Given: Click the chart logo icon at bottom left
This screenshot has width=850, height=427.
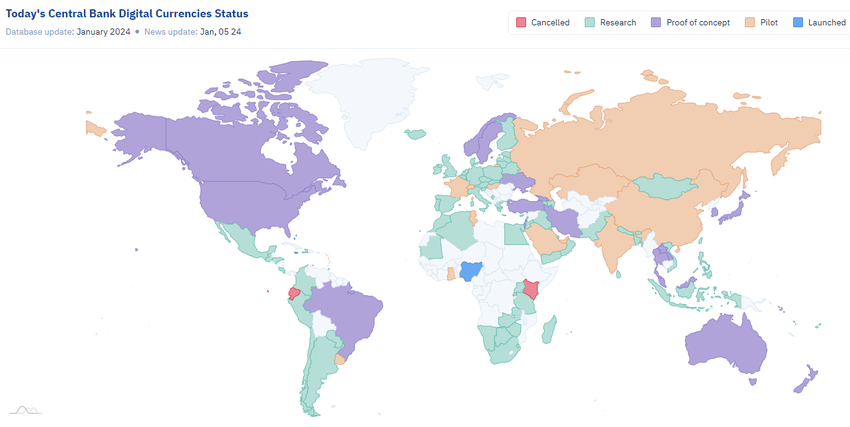Looking at the screenshot, I should 25,409.
